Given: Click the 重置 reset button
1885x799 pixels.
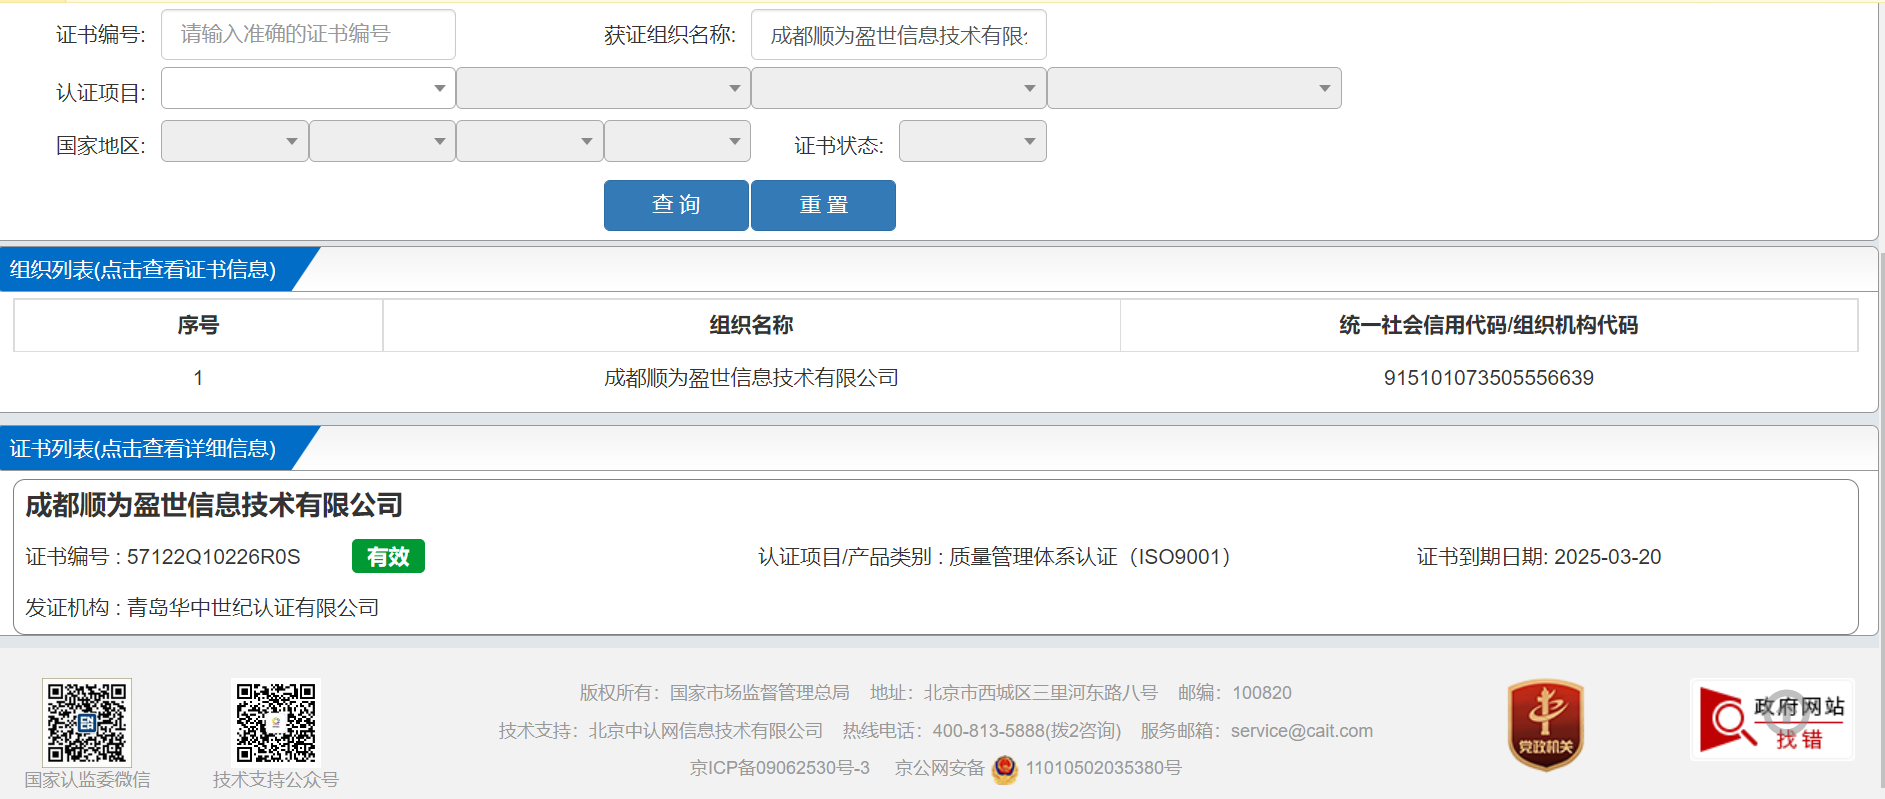Looking at the screenshot, I should pos(823,205).
